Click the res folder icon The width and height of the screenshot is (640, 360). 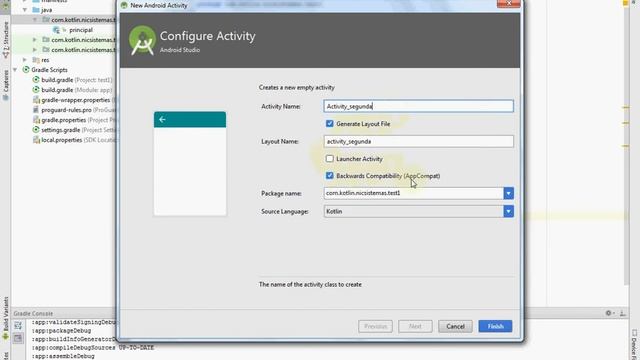click(36, 60)
